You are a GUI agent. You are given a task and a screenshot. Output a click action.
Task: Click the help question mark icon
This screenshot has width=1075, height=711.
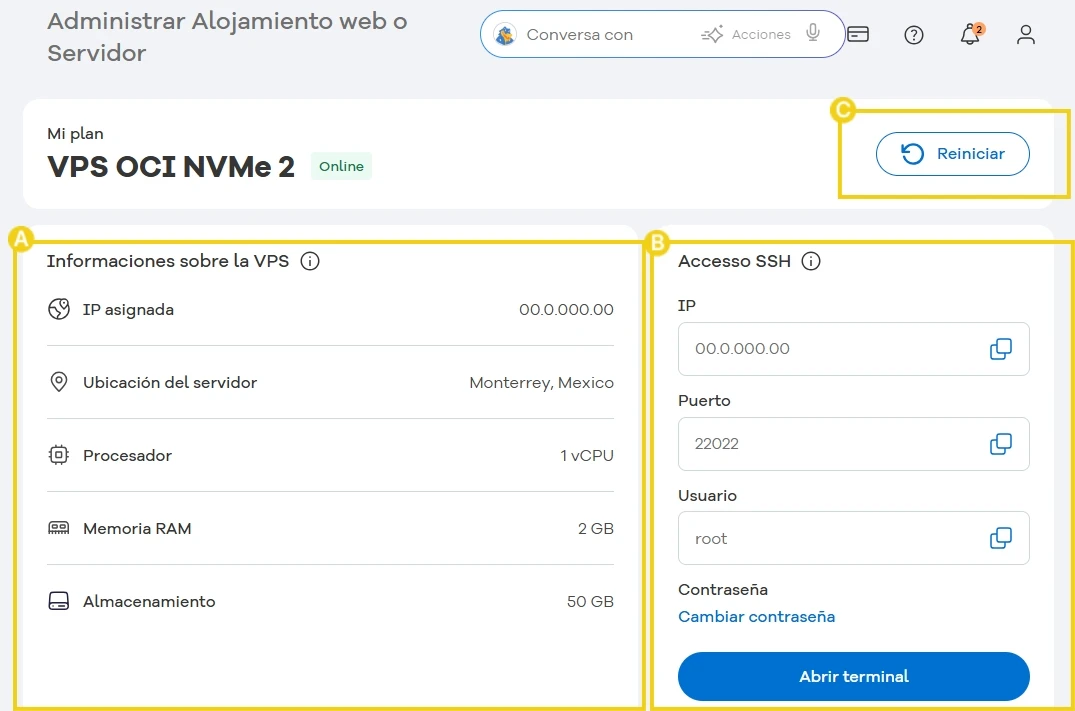point(913,35)
